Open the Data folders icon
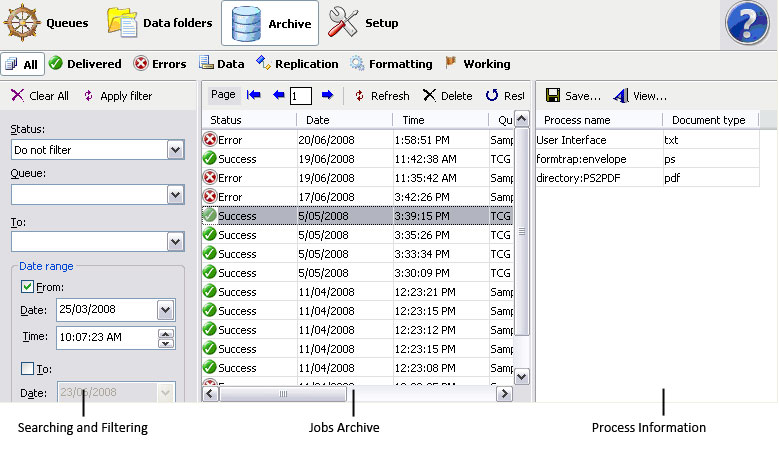 (x=122, y=23)
